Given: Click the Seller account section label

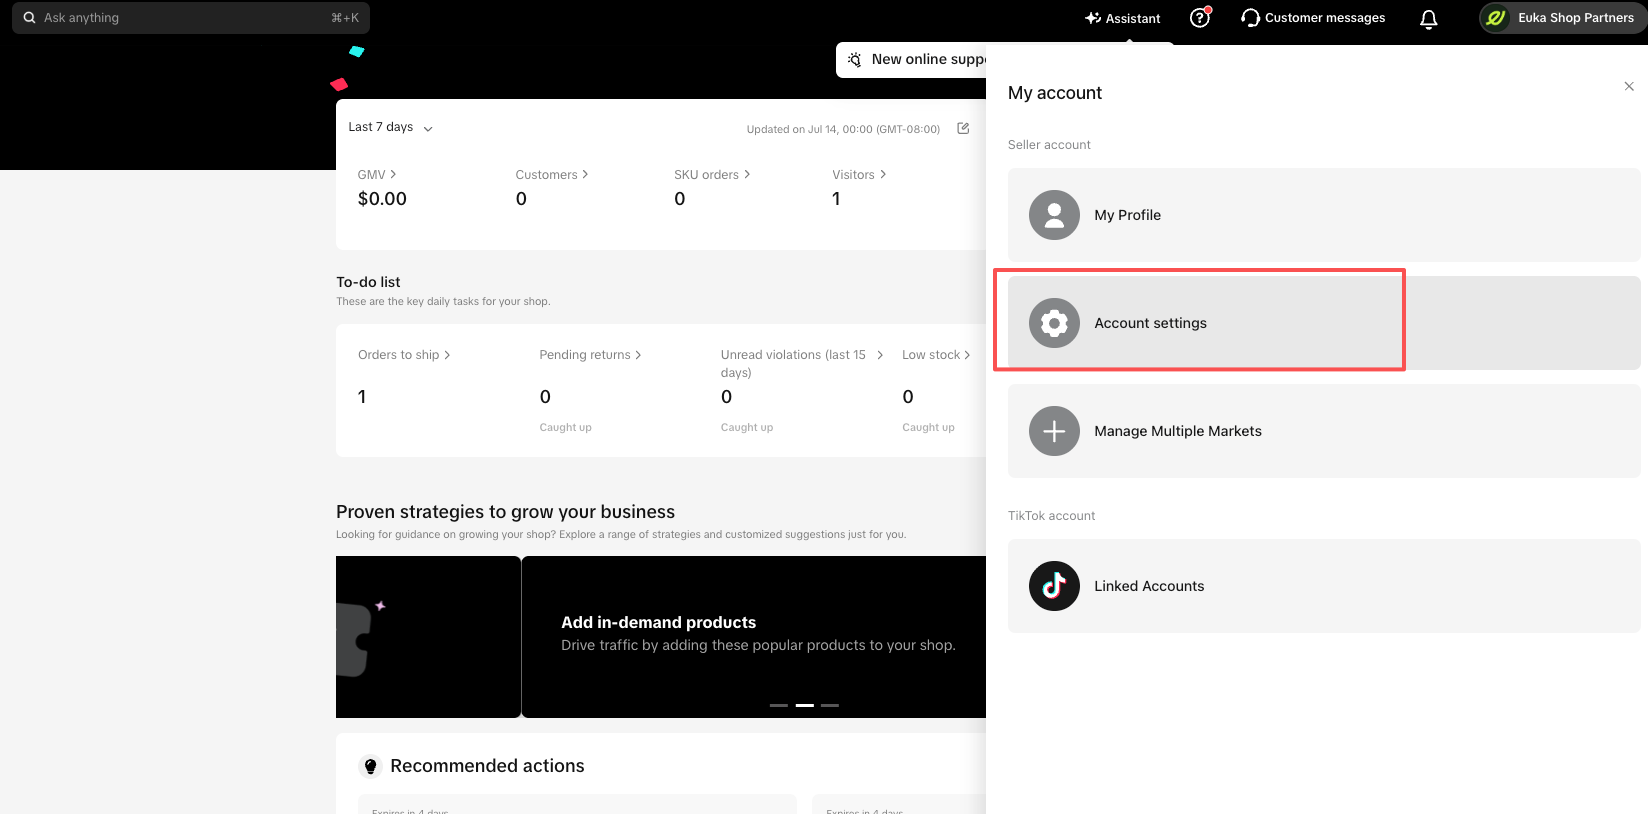Looking at the screenshot, I should click(x=1049, y=145).
